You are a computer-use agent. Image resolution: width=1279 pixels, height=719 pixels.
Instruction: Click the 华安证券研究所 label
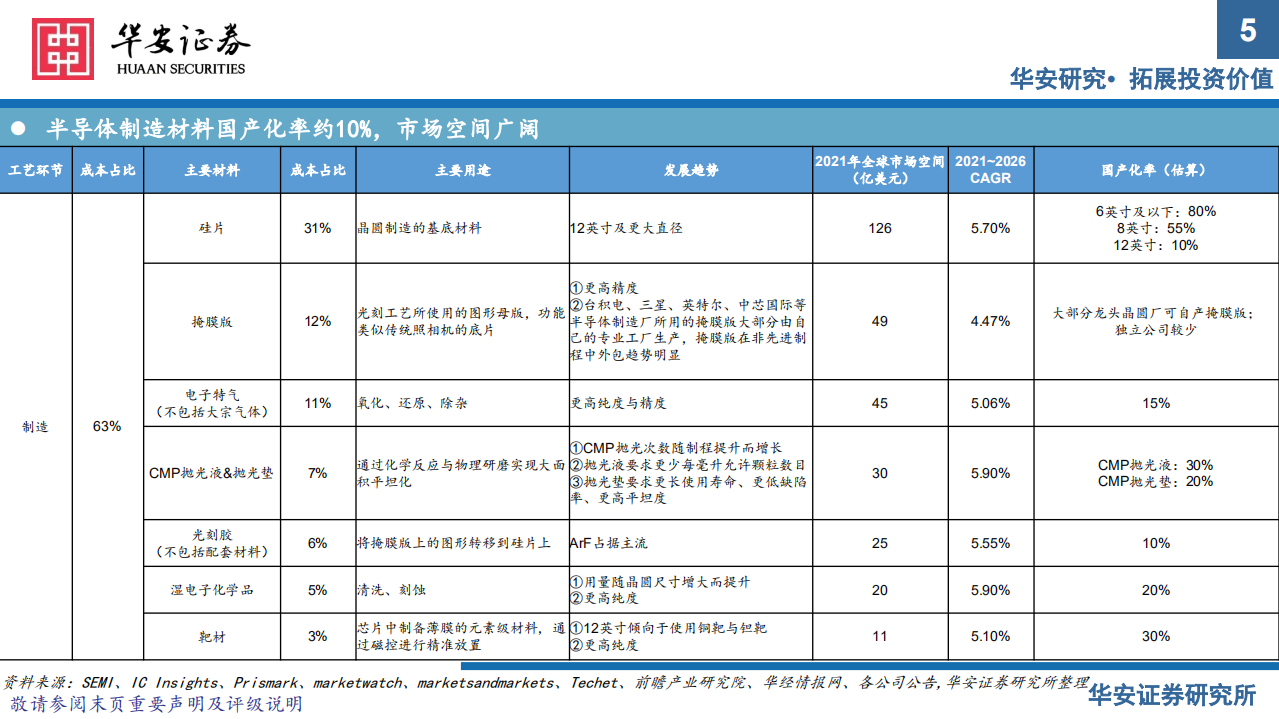1173,695
